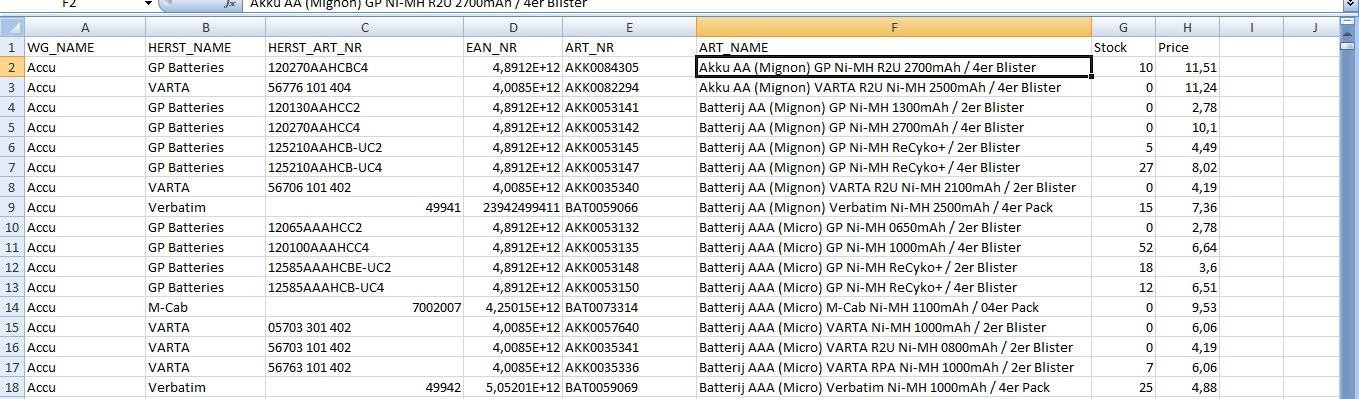Select row 9 header
Viewport: 1359px width, 399px height.
12,207
